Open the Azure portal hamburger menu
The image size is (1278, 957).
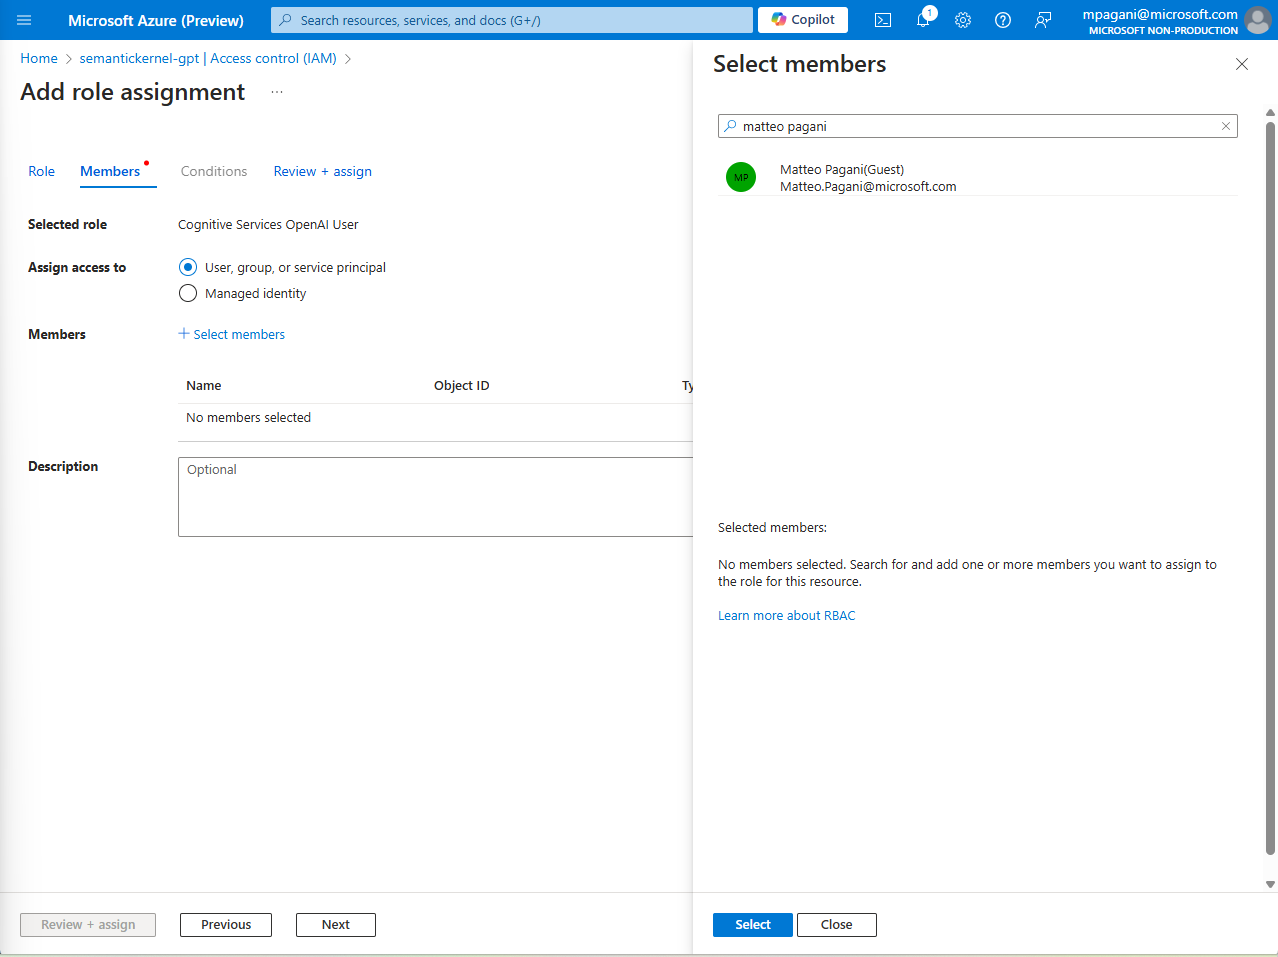[x=24, y=20]
